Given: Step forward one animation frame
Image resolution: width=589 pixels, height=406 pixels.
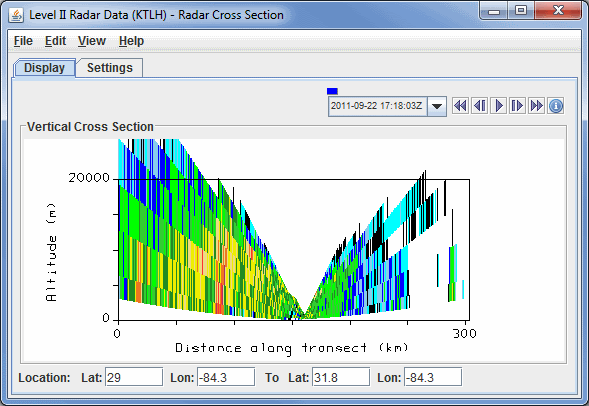Looking at the screenshot, I should (517, 106).
